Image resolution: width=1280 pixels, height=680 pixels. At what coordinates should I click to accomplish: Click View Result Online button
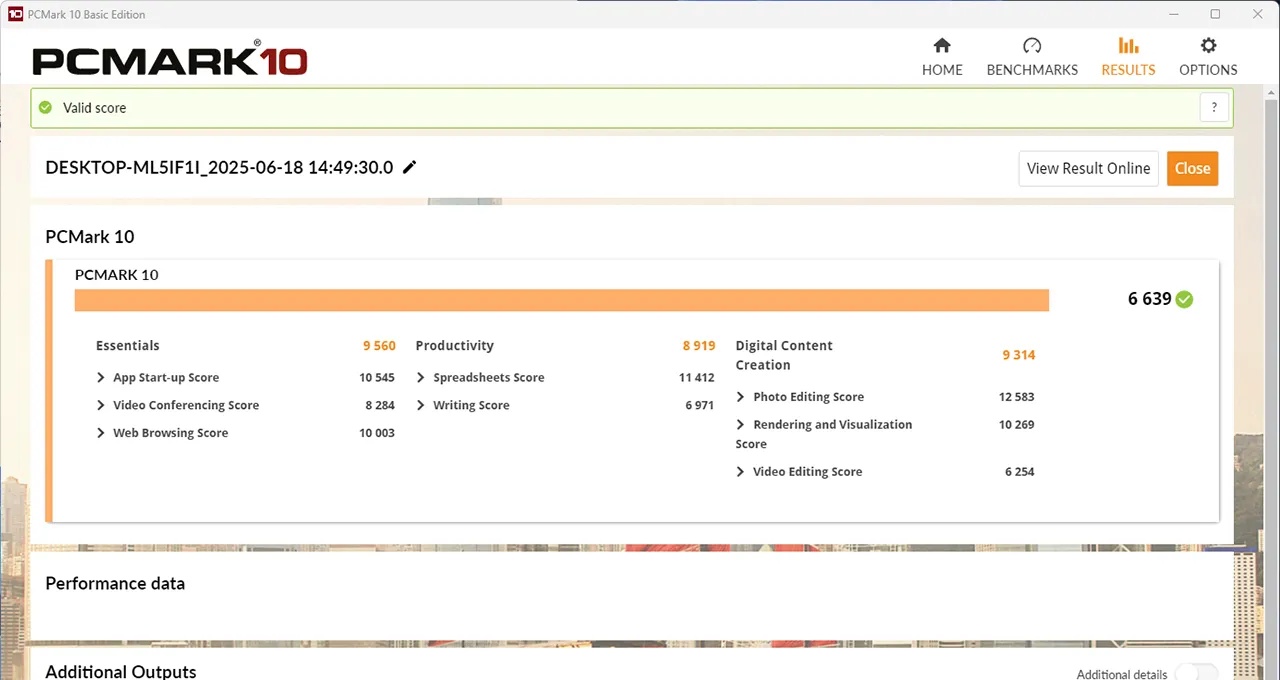[1088, 168]
